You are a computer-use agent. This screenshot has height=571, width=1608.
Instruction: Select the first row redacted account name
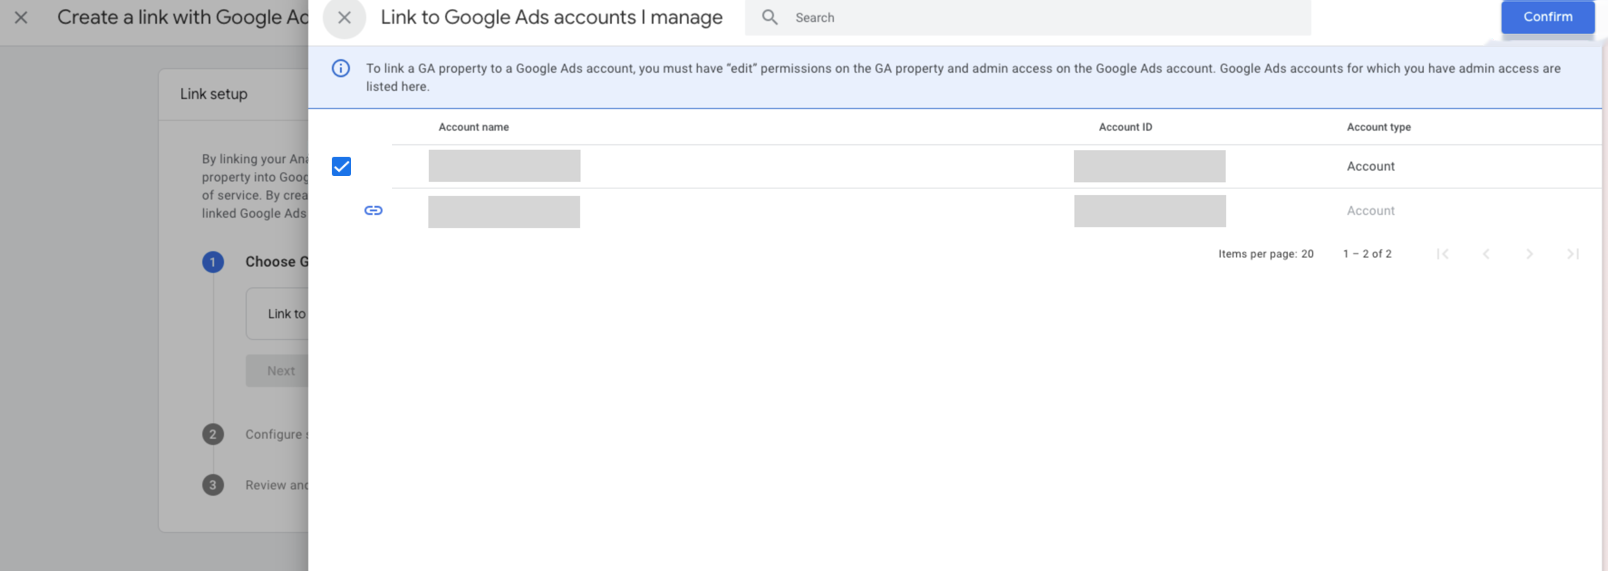[504, 166]
